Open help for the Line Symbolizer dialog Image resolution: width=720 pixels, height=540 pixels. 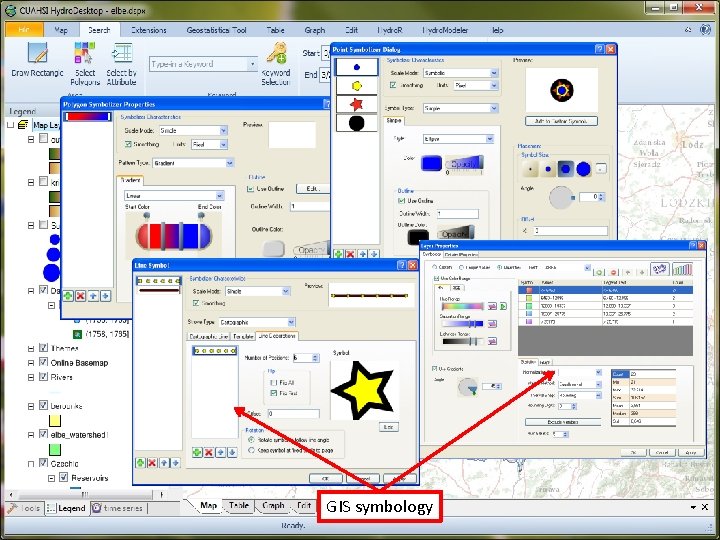click(401, 265)
